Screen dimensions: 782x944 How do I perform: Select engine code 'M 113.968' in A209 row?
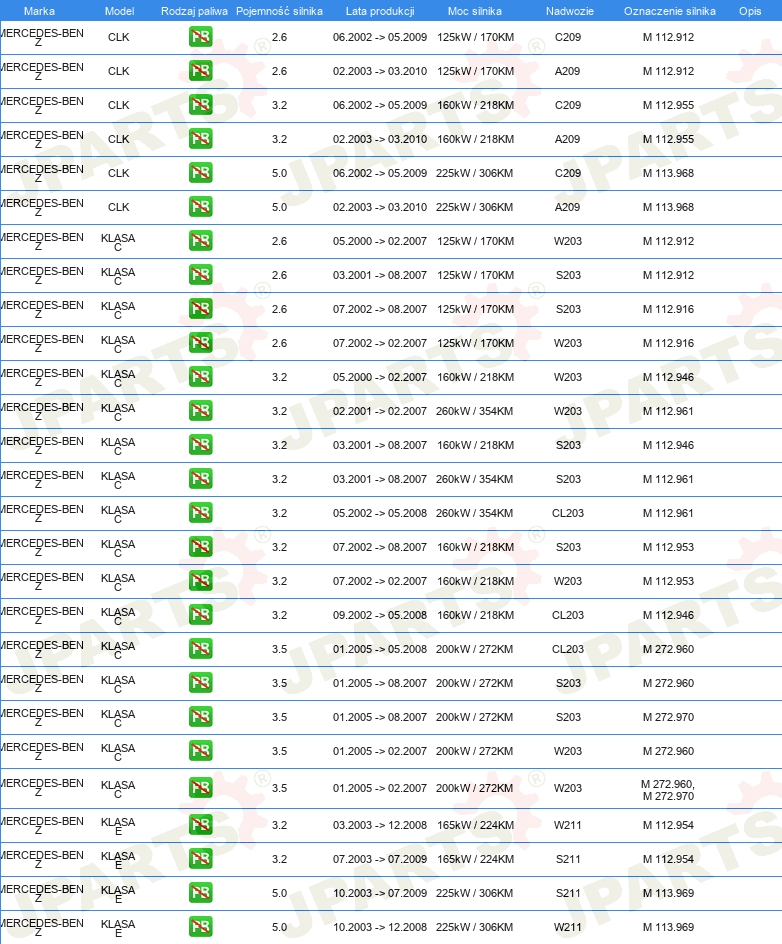(668, 207)
